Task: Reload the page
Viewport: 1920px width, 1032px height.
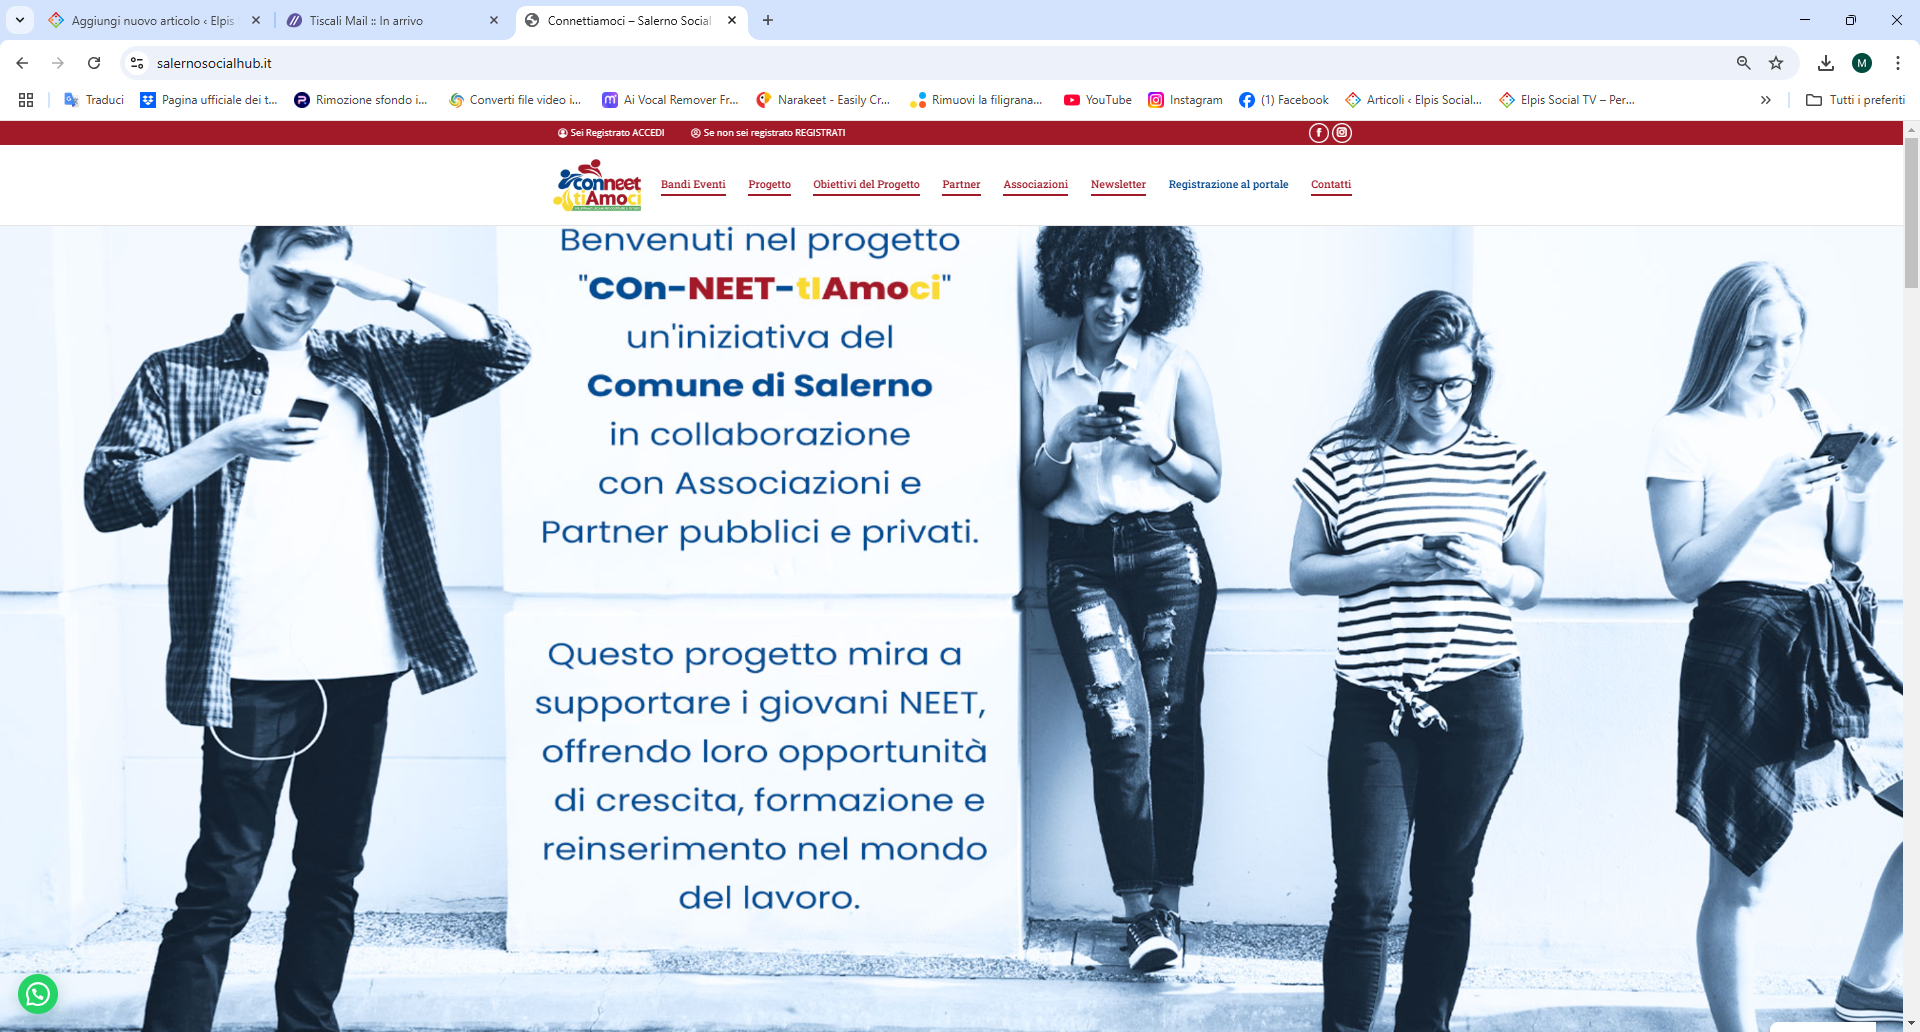Action: coord(94,63)
